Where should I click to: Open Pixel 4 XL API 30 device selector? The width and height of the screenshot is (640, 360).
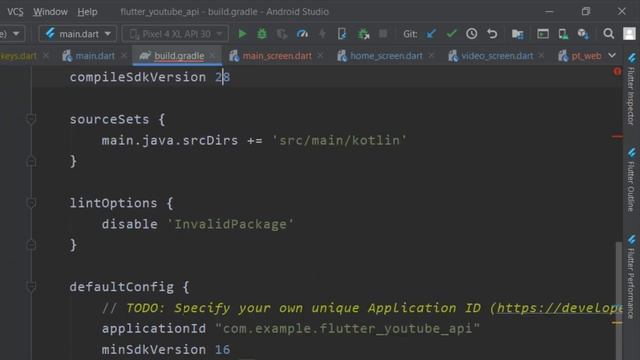(175, 34)
